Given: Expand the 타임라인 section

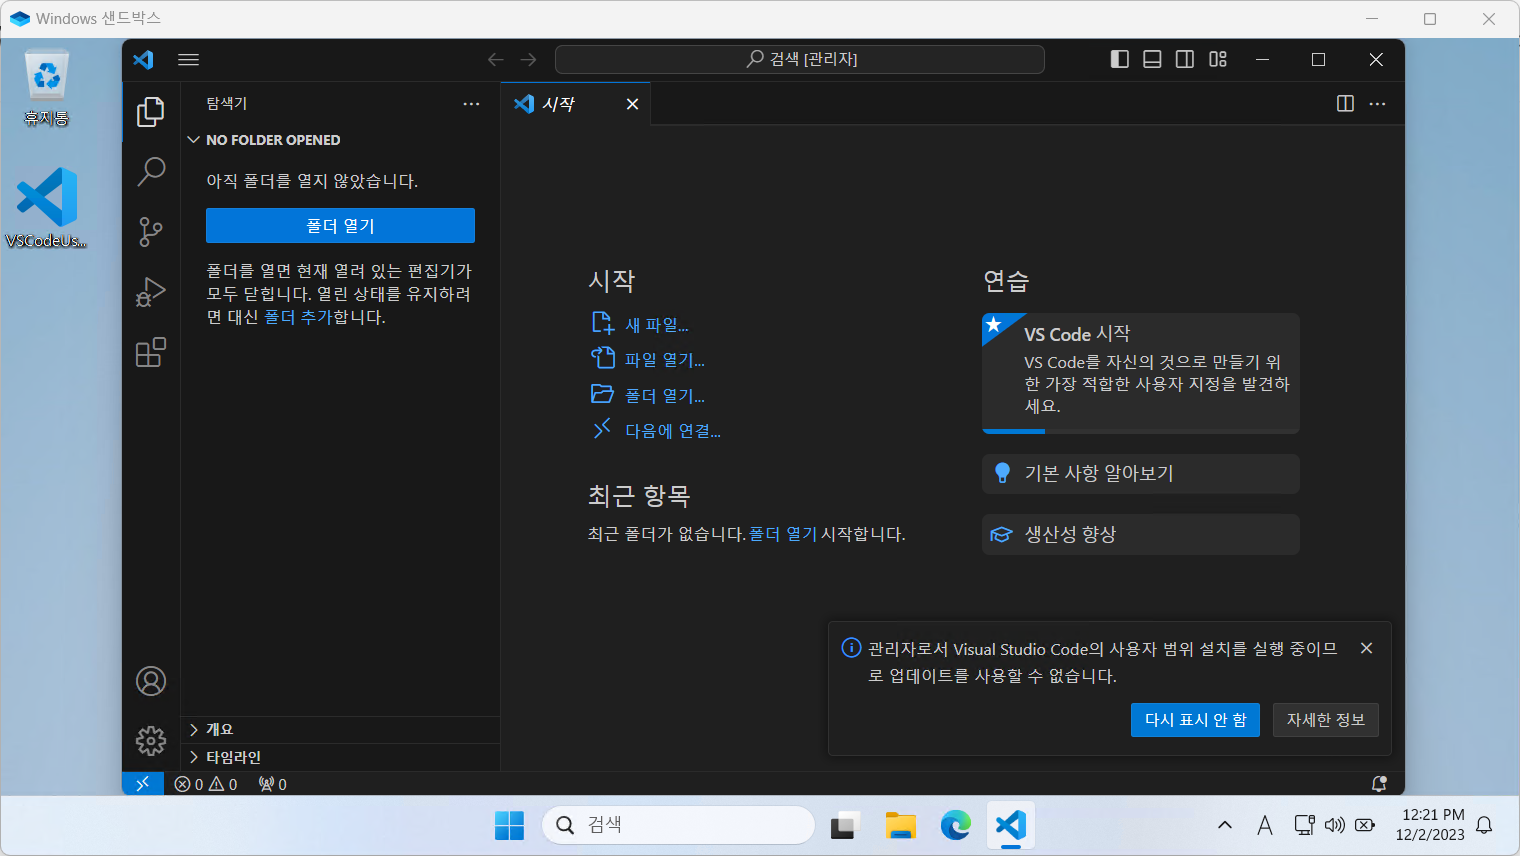Looking at the screenshot, I should (340, 757).
